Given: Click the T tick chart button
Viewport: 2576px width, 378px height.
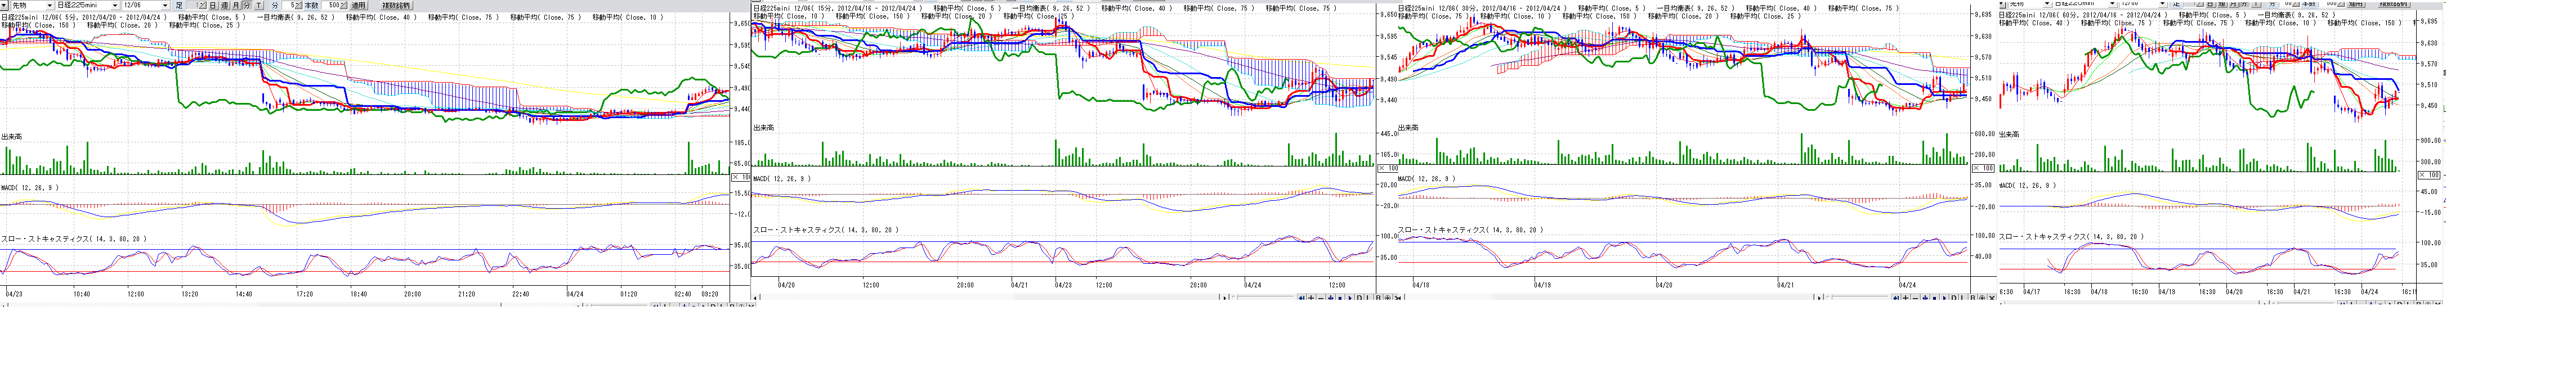Looking at the screenshot, I should point(259,5).
